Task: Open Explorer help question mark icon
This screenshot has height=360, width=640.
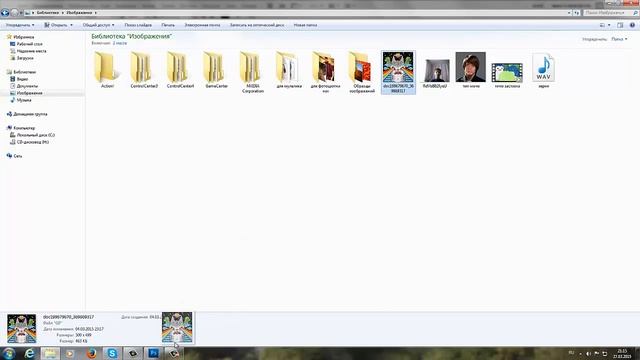Action: 632,25
